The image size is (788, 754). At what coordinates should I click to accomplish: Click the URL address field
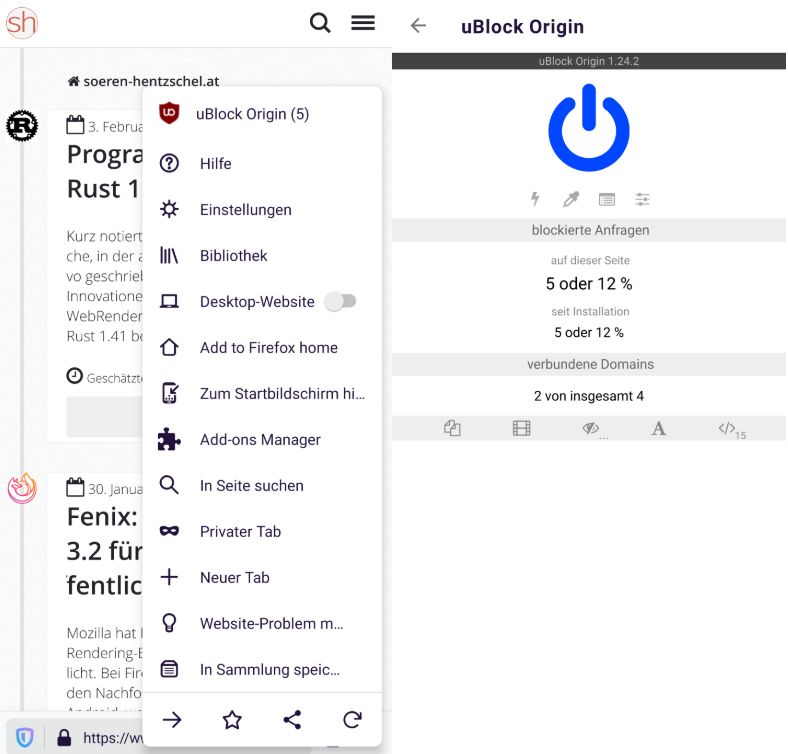pos(113,737)
